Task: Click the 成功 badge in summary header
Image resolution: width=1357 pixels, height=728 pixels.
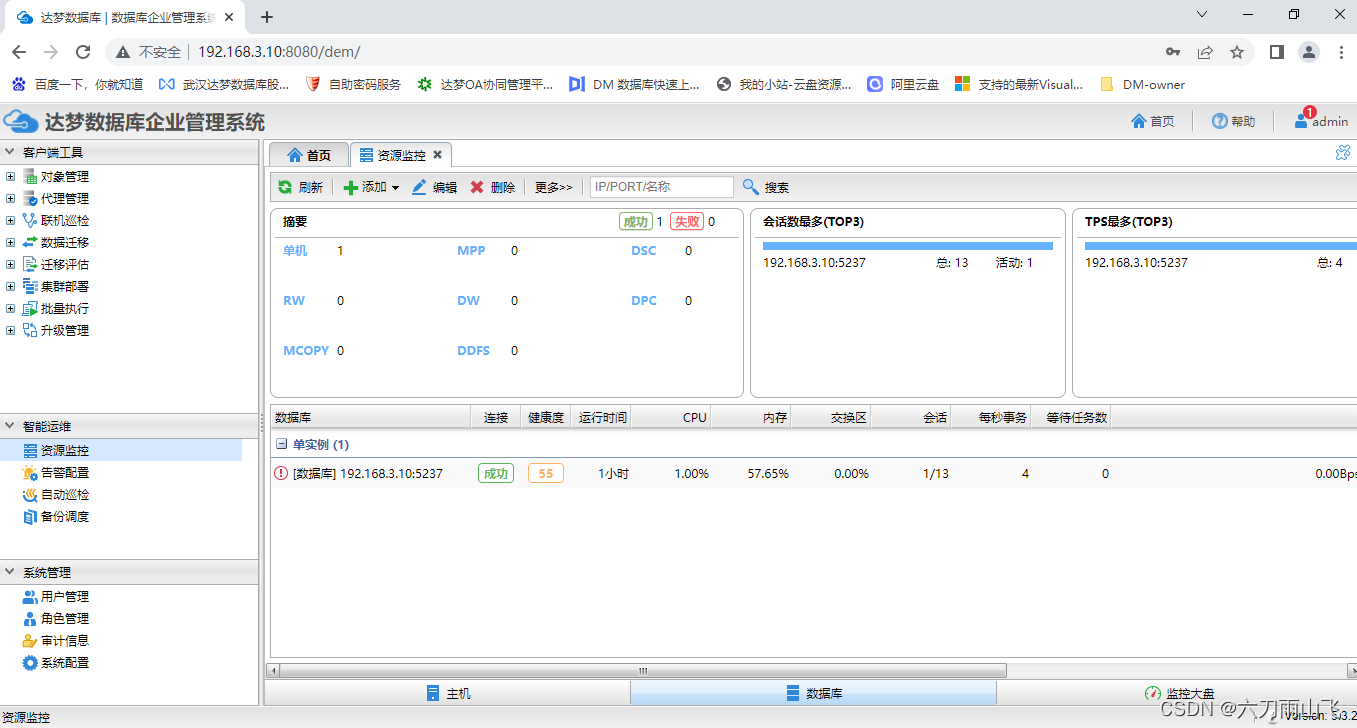Action: [636, 222]
